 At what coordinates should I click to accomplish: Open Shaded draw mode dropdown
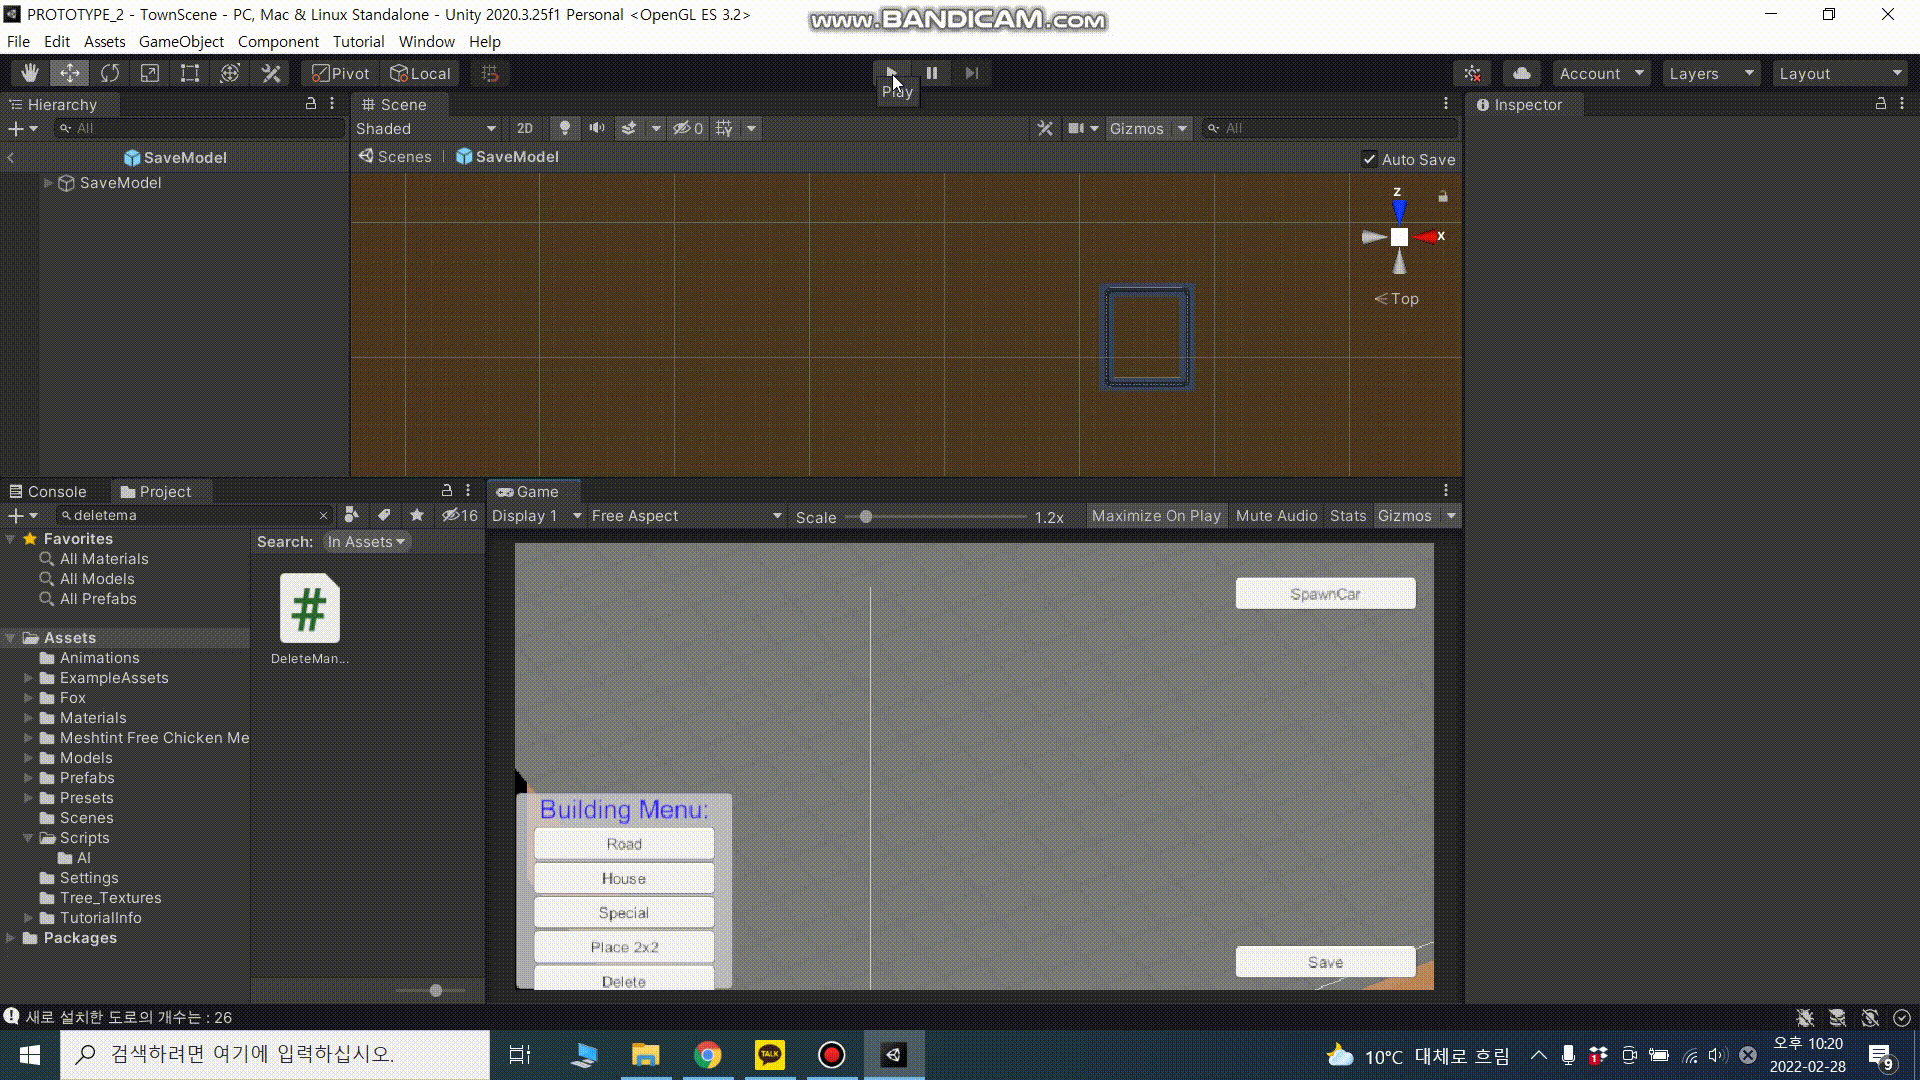[x=426, y=128]
